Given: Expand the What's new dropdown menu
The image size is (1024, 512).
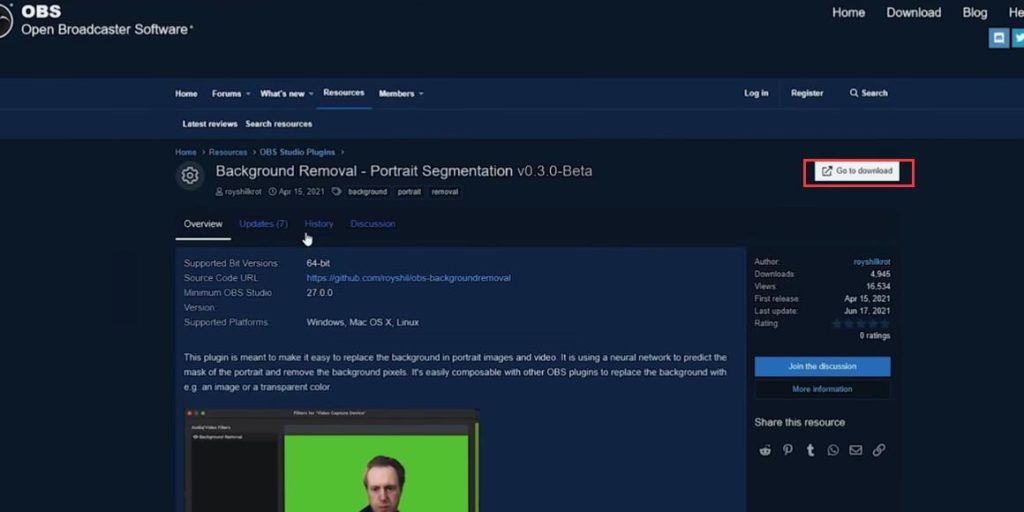Looking at the screenshot, I should [311, 94].
